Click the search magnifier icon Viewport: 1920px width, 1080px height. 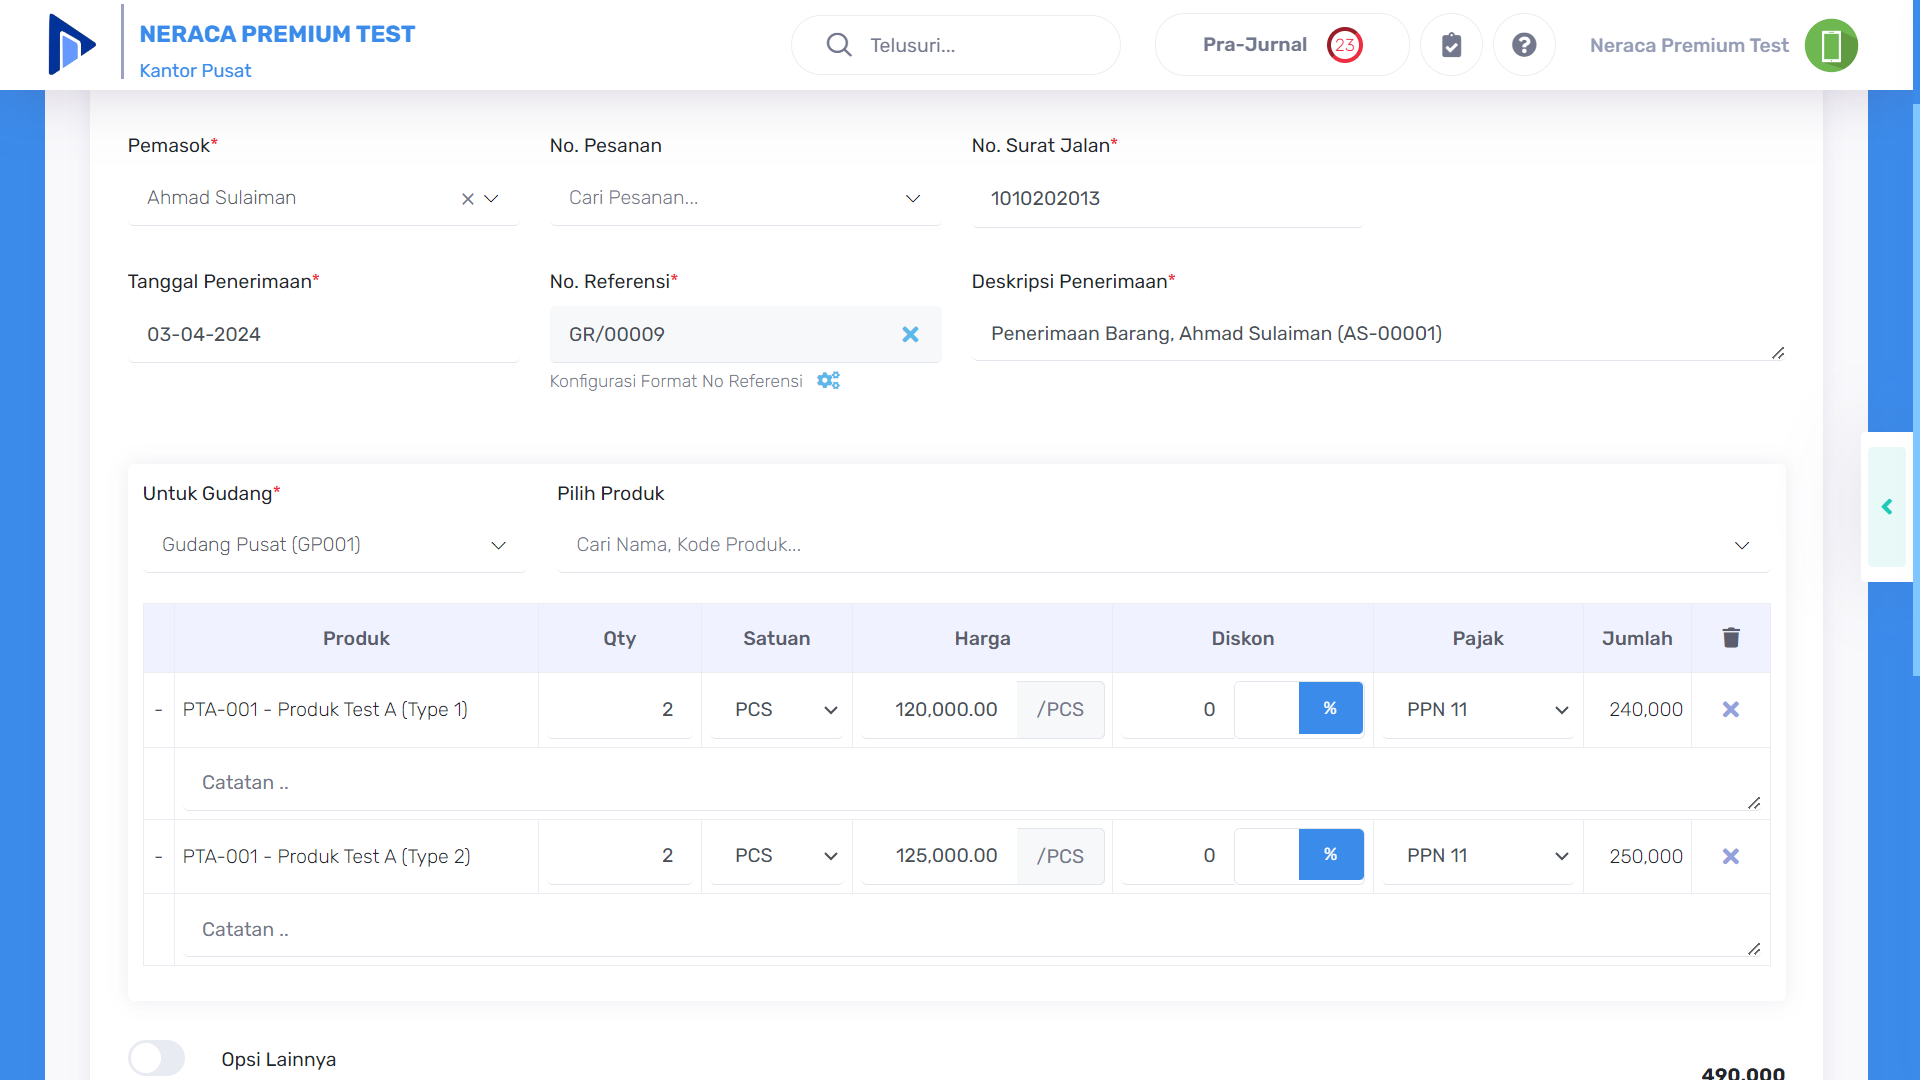point(839,45)
